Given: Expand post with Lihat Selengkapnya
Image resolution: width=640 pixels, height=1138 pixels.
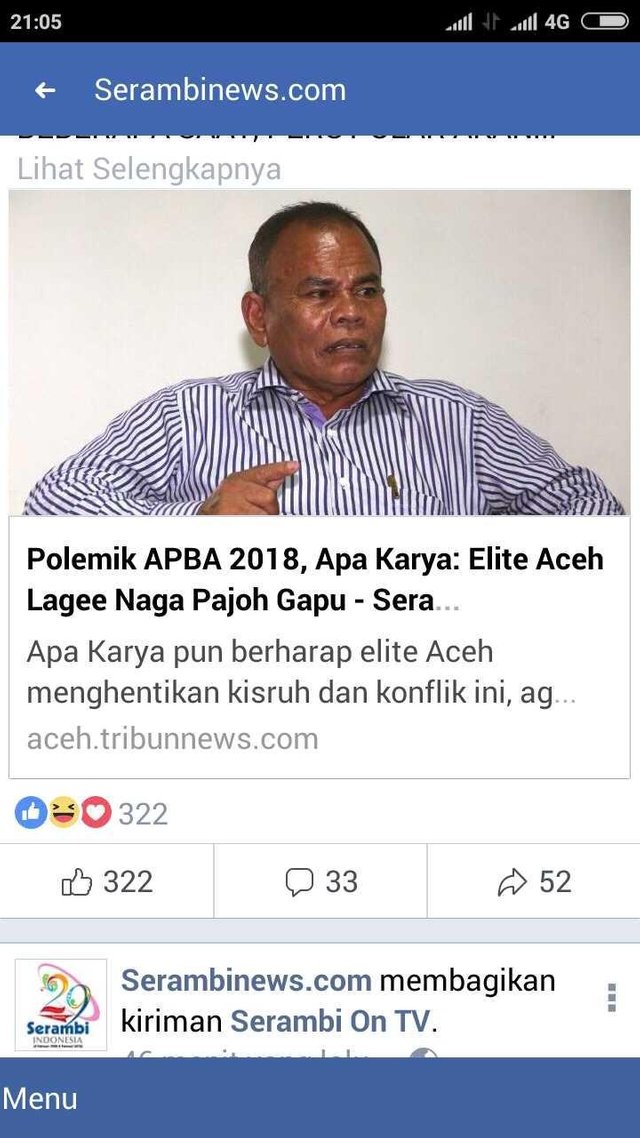Looking at the screenshot, I should tap(149, 169).
